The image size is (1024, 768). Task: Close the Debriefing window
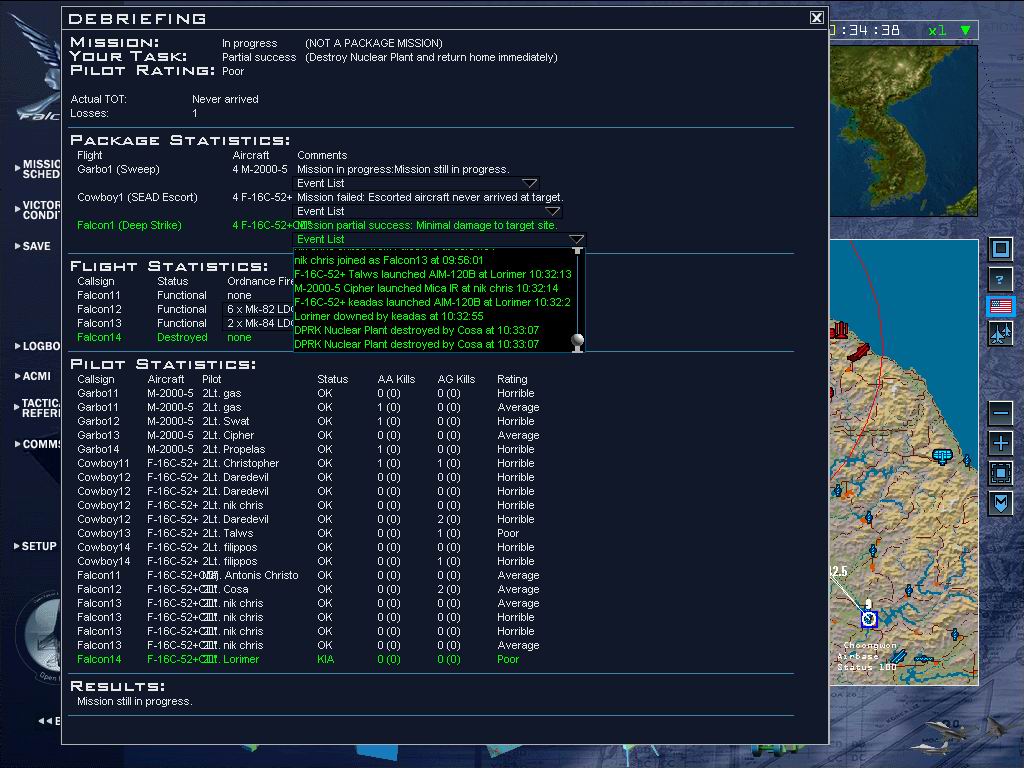[x=817, y=18]
